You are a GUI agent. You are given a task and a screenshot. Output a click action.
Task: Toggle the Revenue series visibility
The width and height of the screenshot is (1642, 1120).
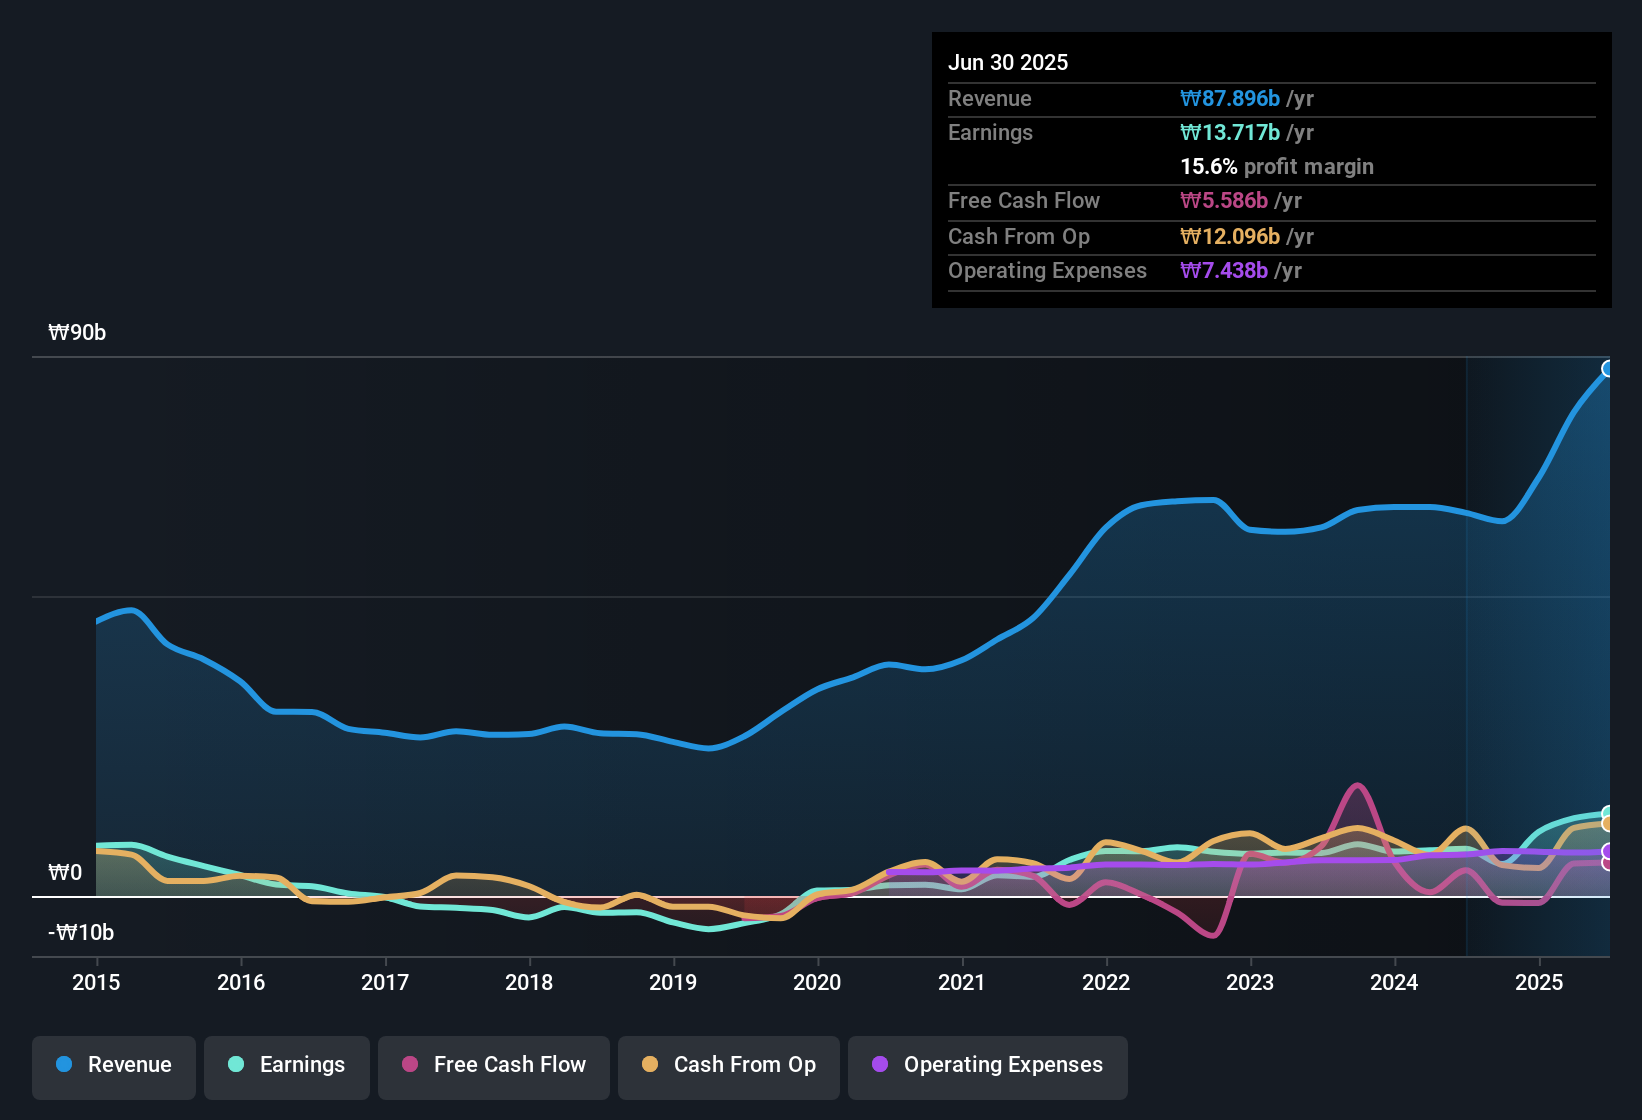(x=113, y=1065)
